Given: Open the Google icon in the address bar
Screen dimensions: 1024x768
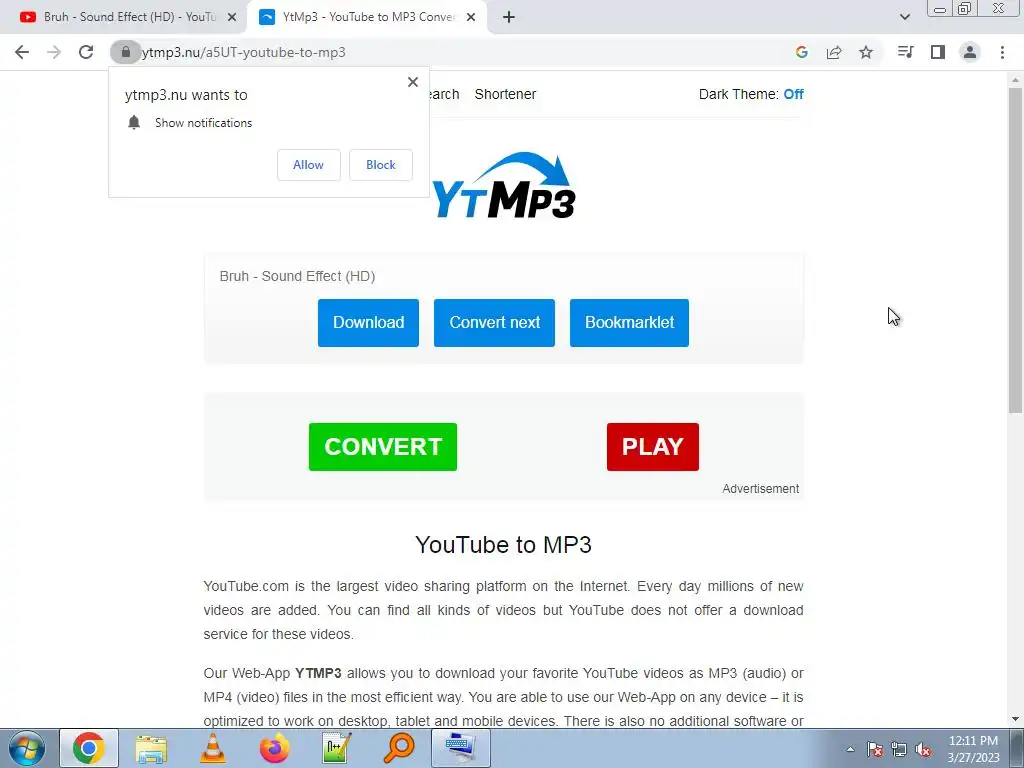Looking at the screenshot, I should pos(801,52).
